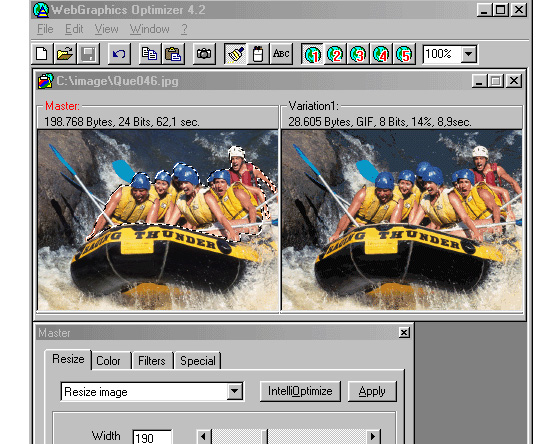The image size is (560, 444).
Task: Open the Window menu
Action: 150,29
